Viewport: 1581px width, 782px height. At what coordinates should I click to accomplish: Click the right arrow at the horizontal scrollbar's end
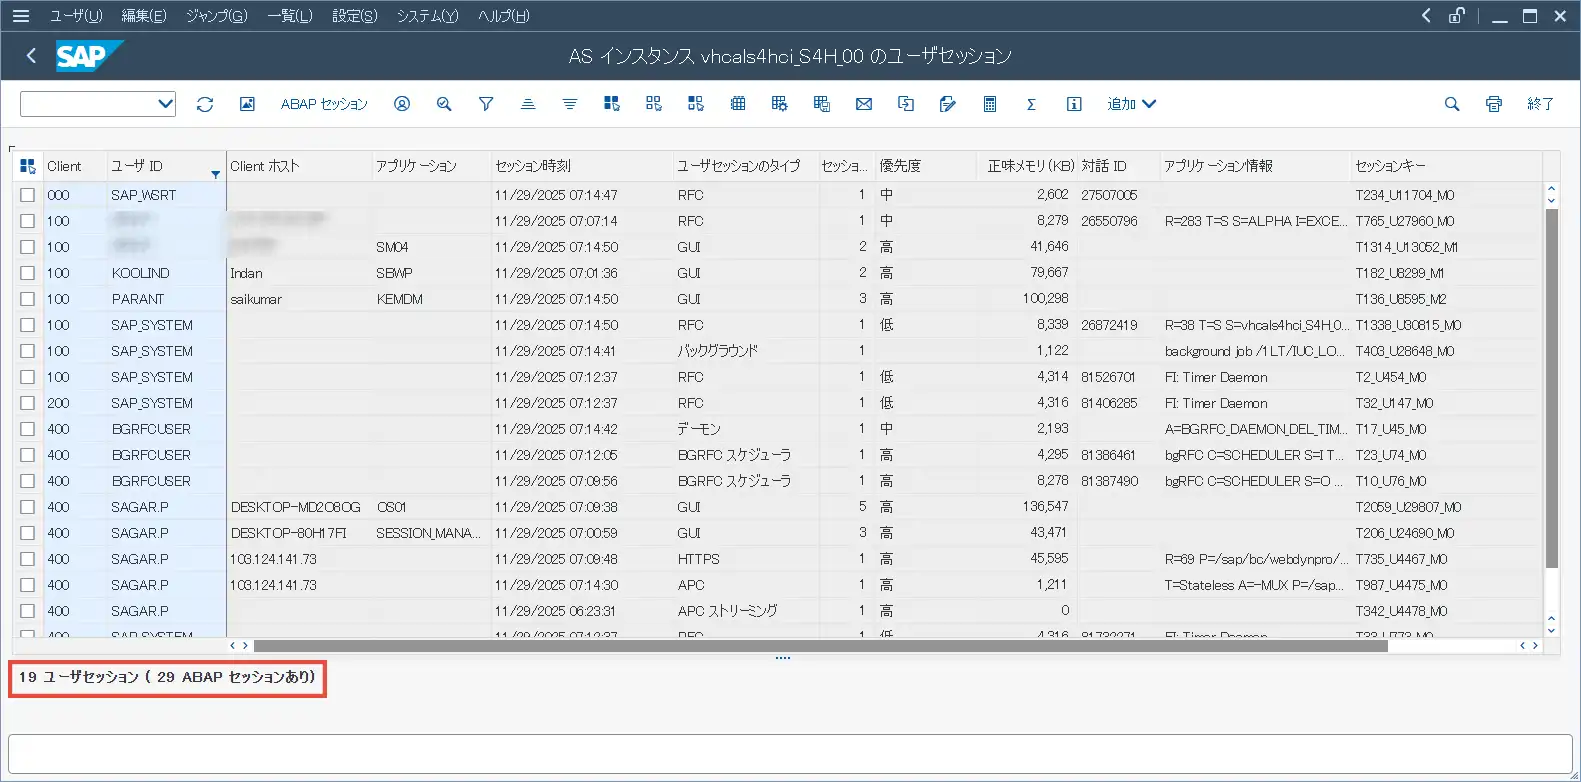tap(1535, 646)
